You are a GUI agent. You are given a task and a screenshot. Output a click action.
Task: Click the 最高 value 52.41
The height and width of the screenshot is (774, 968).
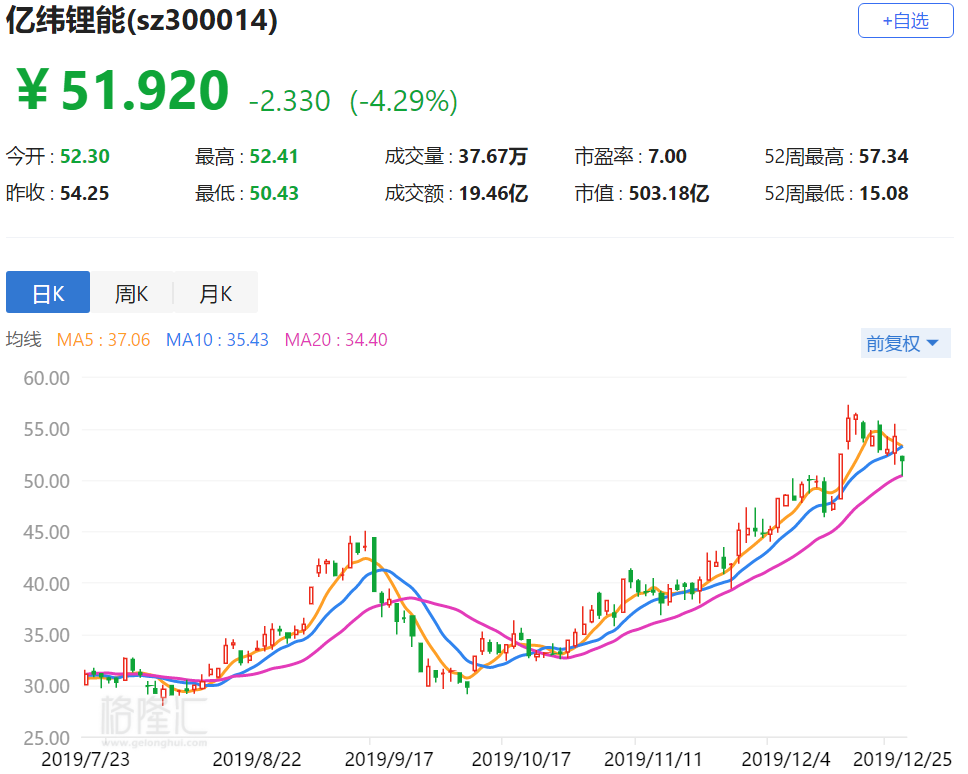pyautogui.click(x=274, y=156)
